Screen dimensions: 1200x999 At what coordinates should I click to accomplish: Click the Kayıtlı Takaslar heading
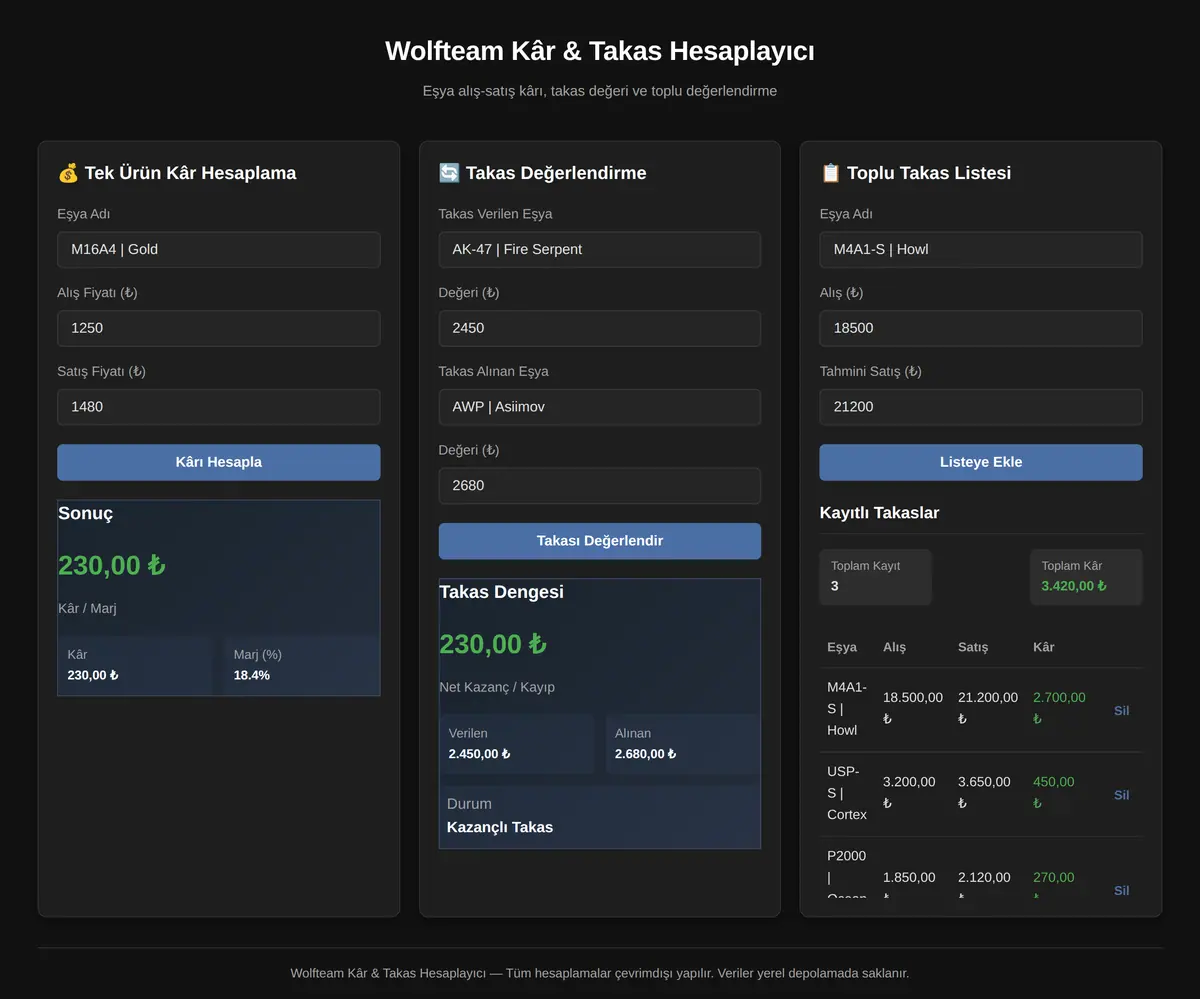pos(879,513)
